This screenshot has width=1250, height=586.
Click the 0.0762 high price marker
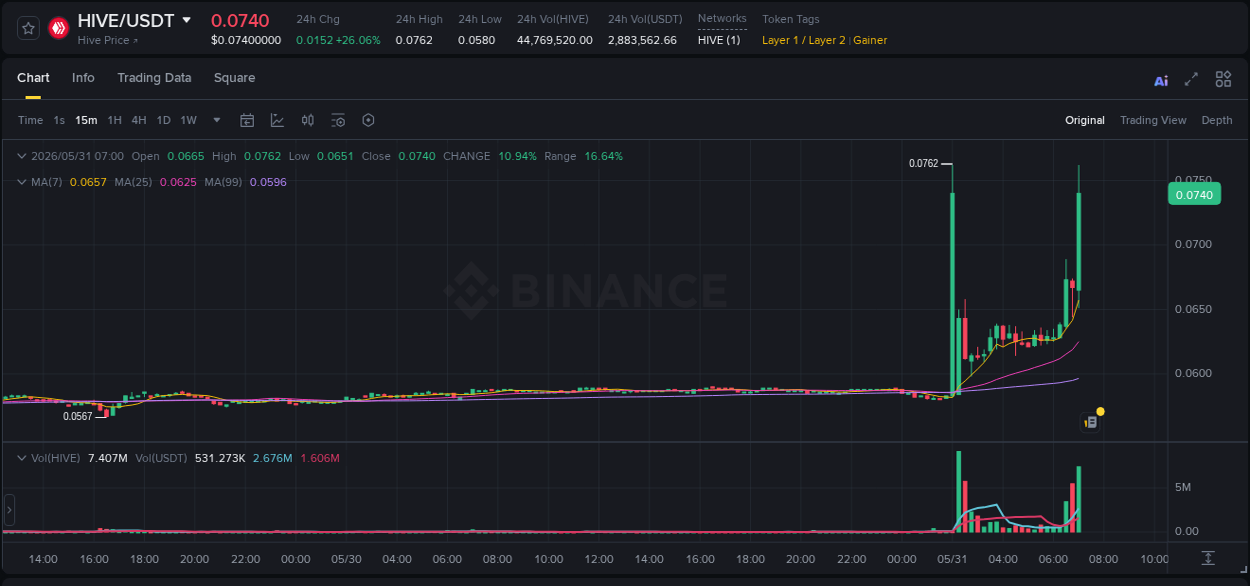tap(923, 163)
